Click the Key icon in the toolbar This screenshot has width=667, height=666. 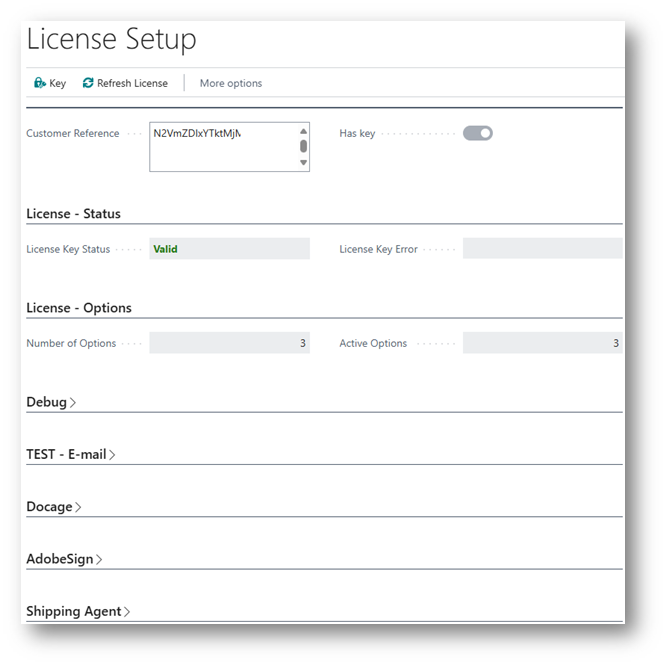tap(39, 83)
